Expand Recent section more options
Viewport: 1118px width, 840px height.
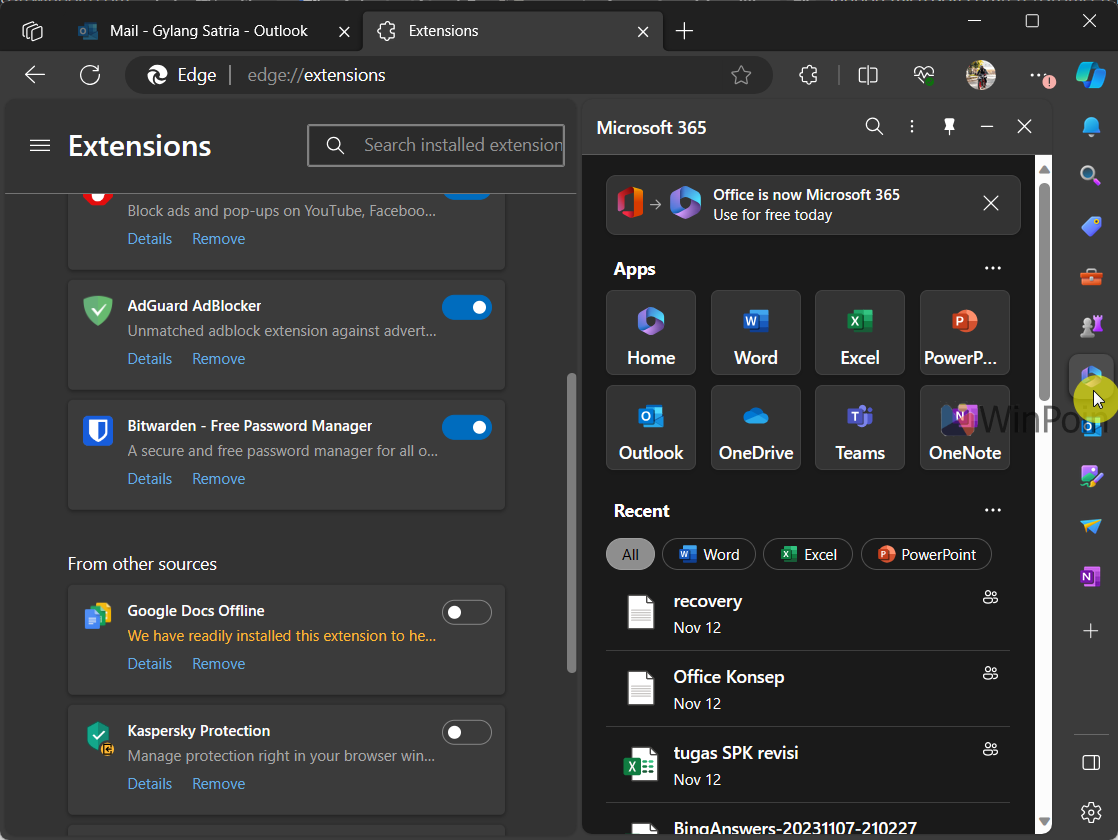click(993, 510)
